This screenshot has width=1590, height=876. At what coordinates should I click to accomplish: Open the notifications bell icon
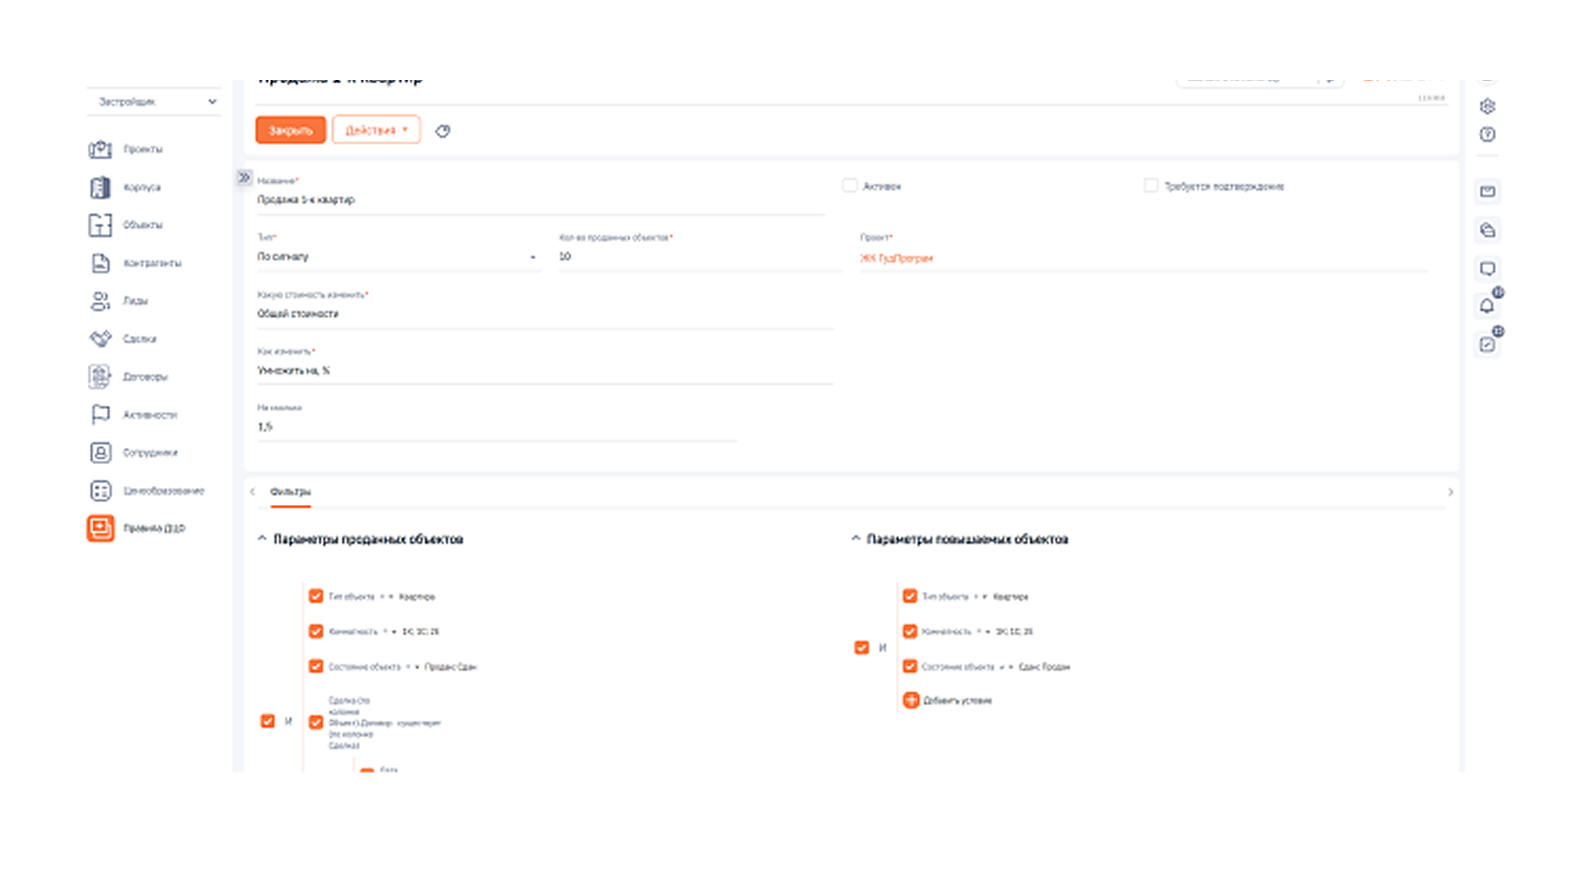[x=1487, y=306]
